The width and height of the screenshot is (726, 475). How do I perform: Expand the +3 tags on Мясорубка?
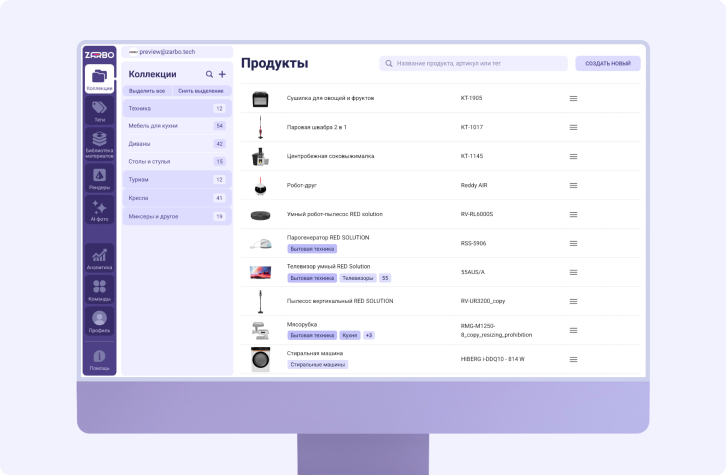[368, 336]
